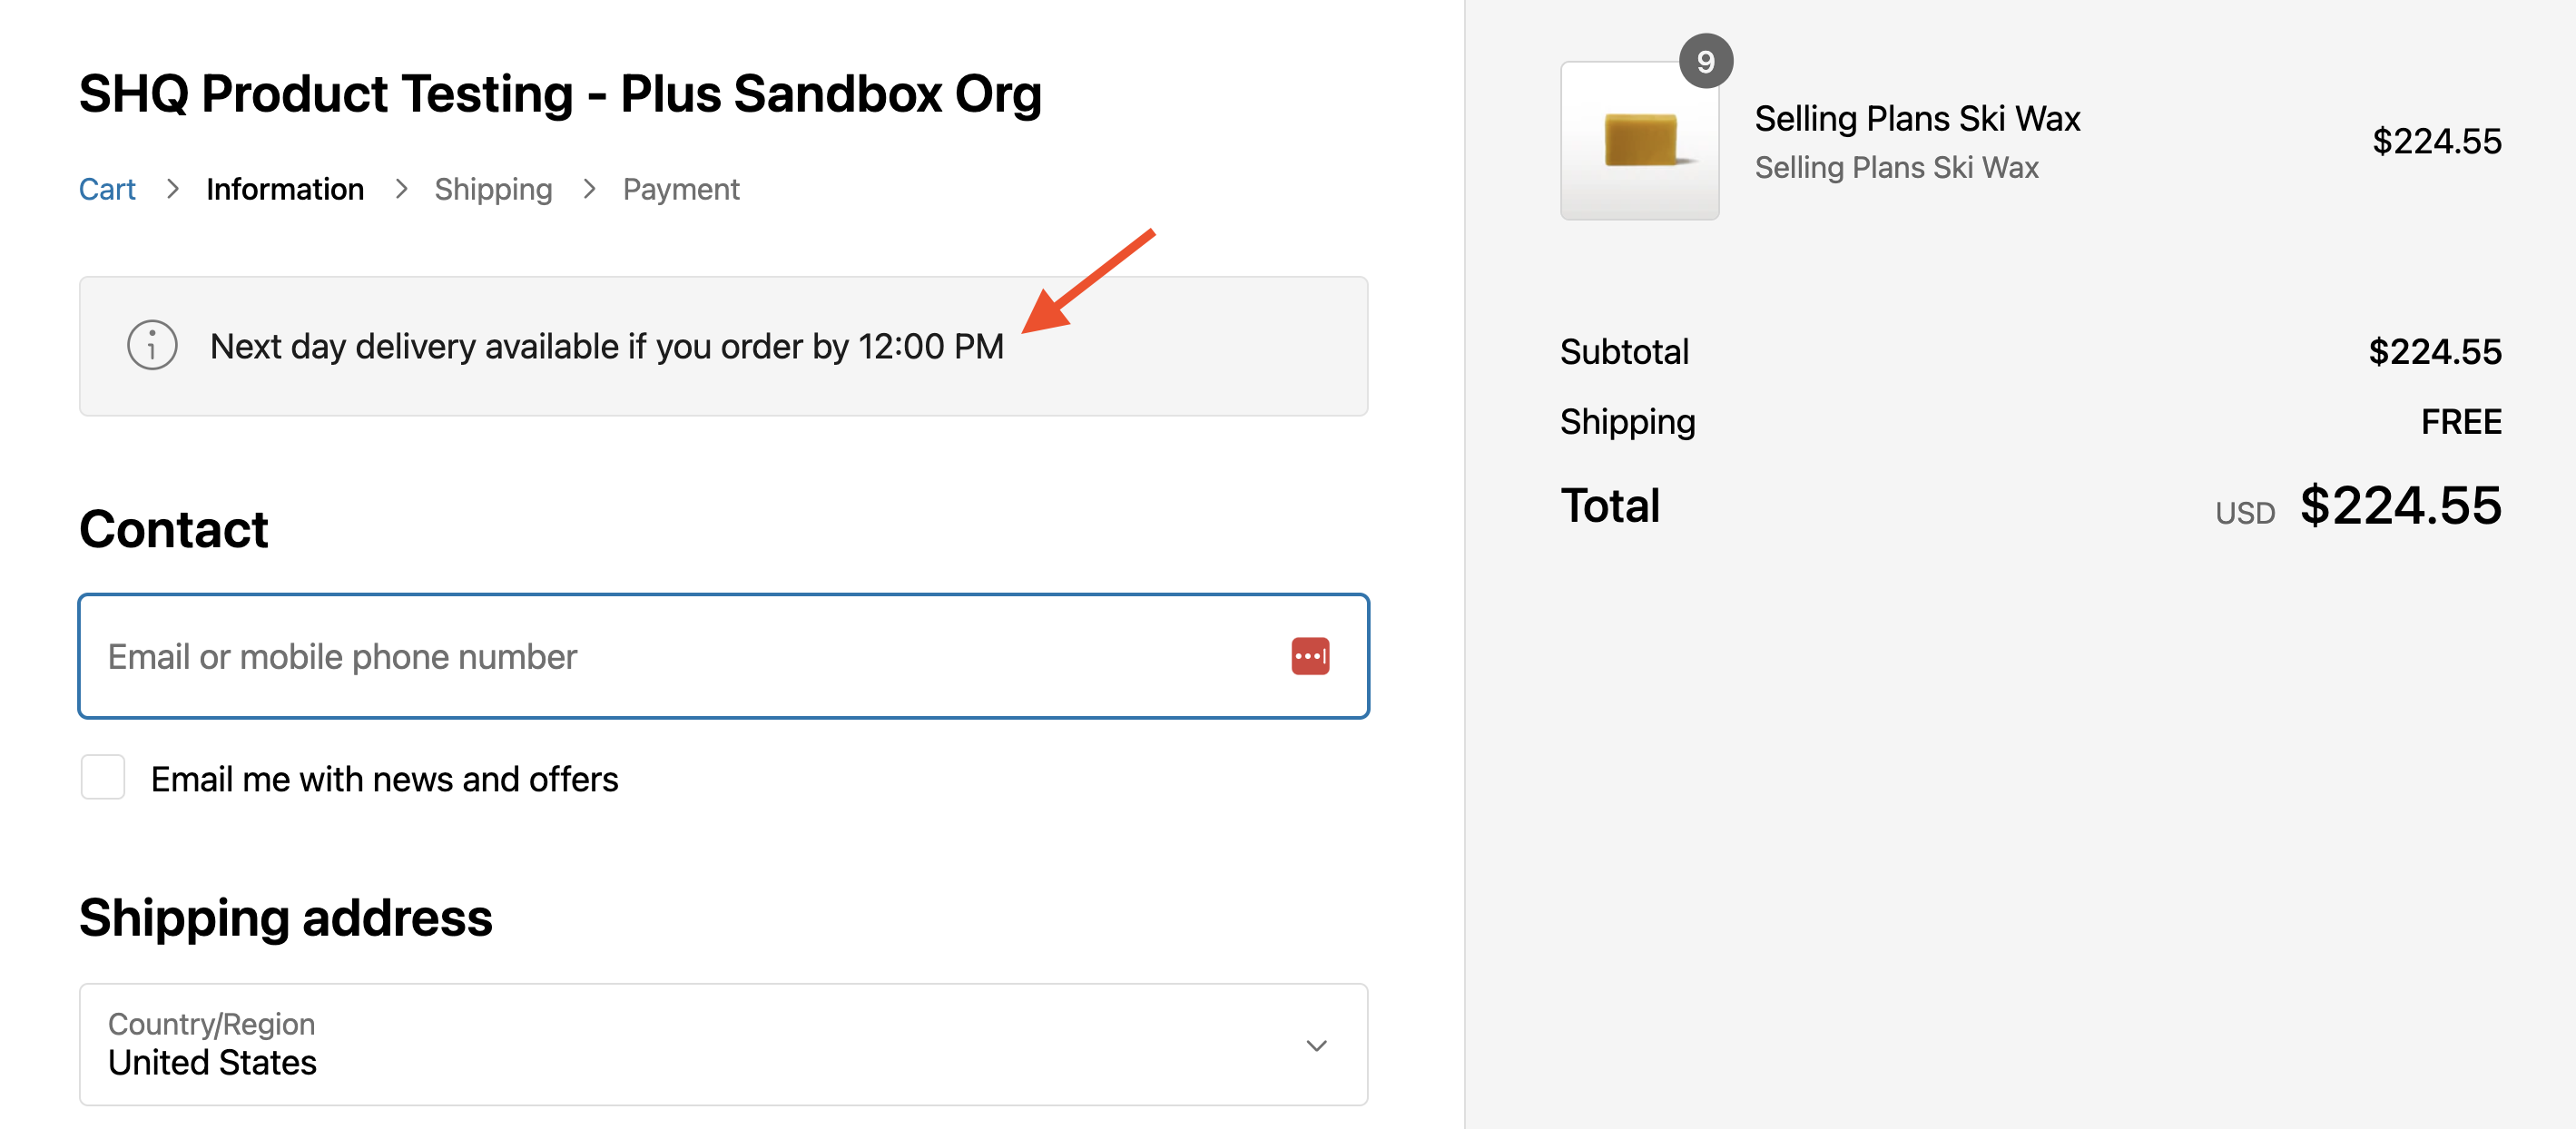
Task: Click the next day delivery notice text
Action: [606, 346]
